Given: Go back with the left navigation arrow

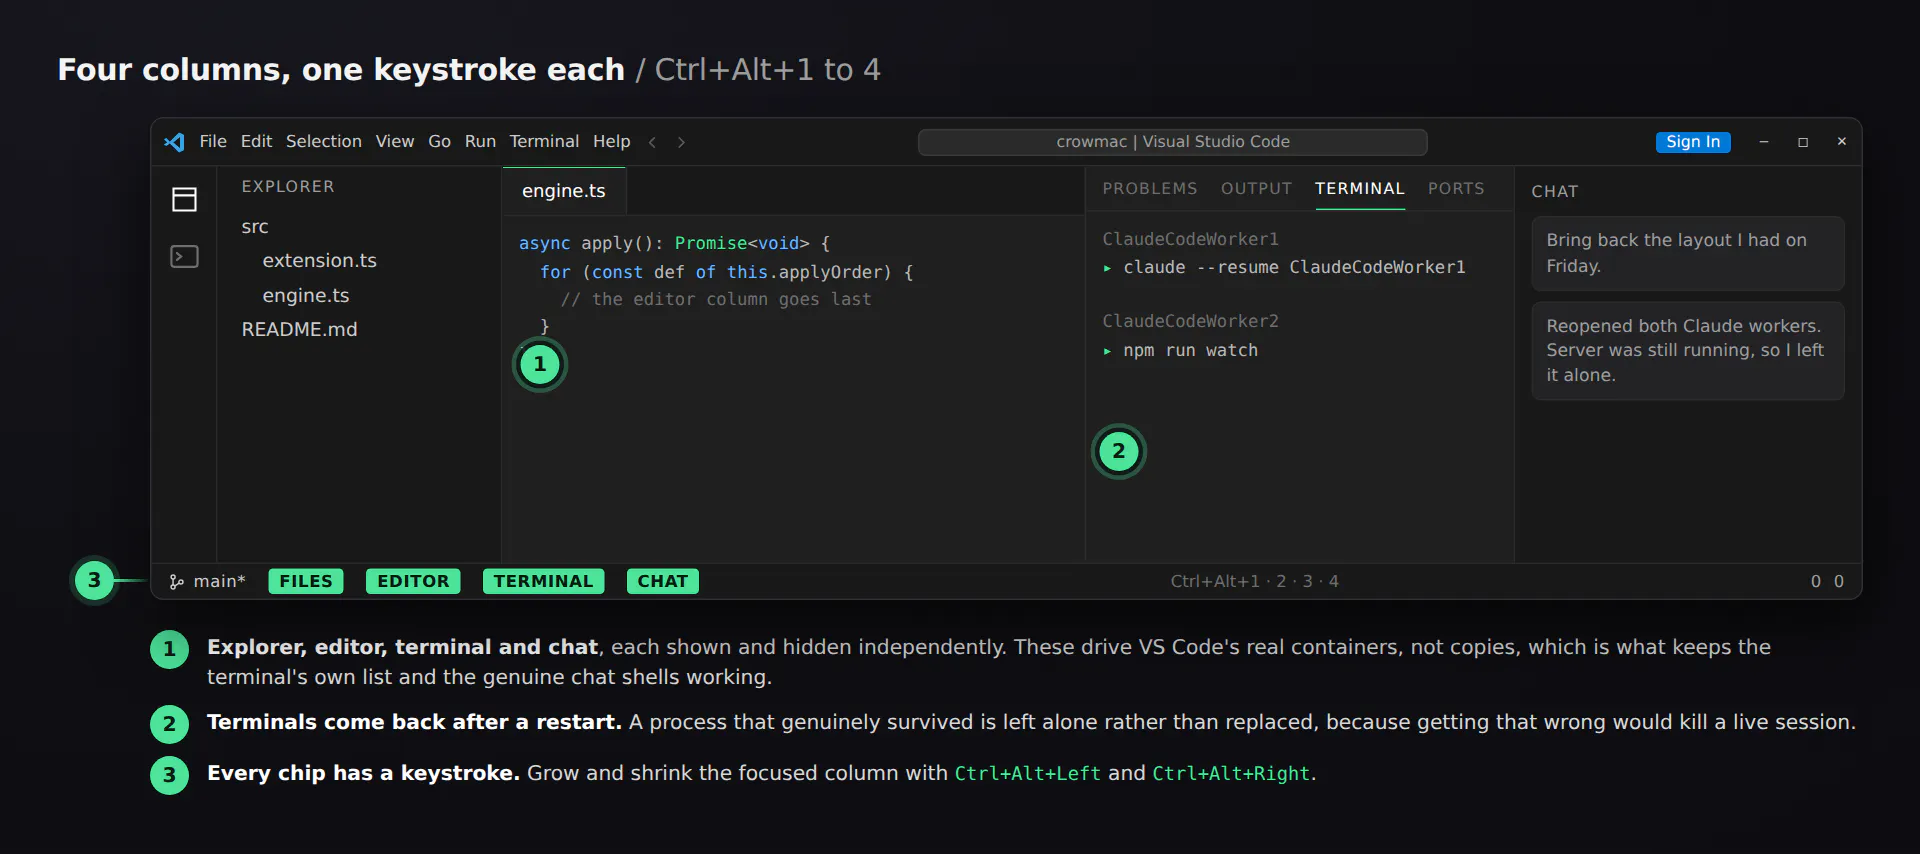Looking at the screenshot, I should click(652, 142).
